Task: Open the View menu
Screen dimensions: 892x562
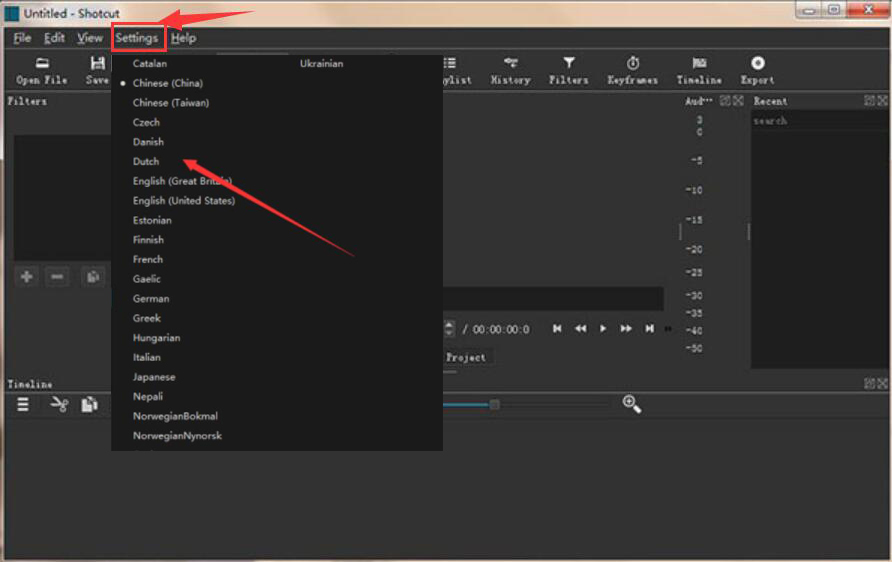Action: [x=90, y=38]
